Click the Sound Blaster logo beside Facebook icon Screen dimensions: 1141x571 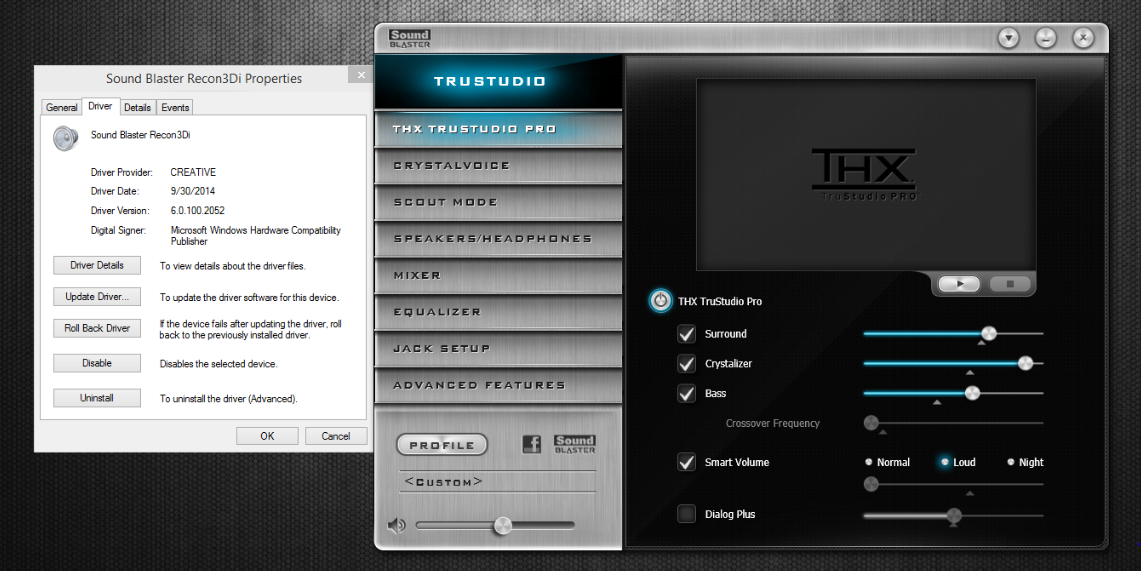point(575,444)
